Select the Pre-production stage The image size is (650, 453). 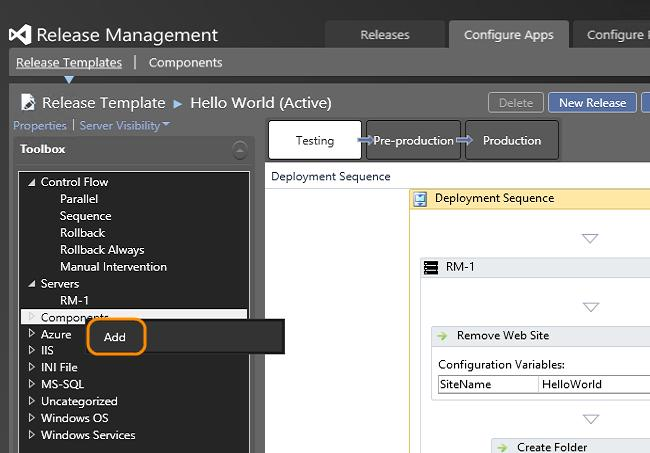point(413,141)
